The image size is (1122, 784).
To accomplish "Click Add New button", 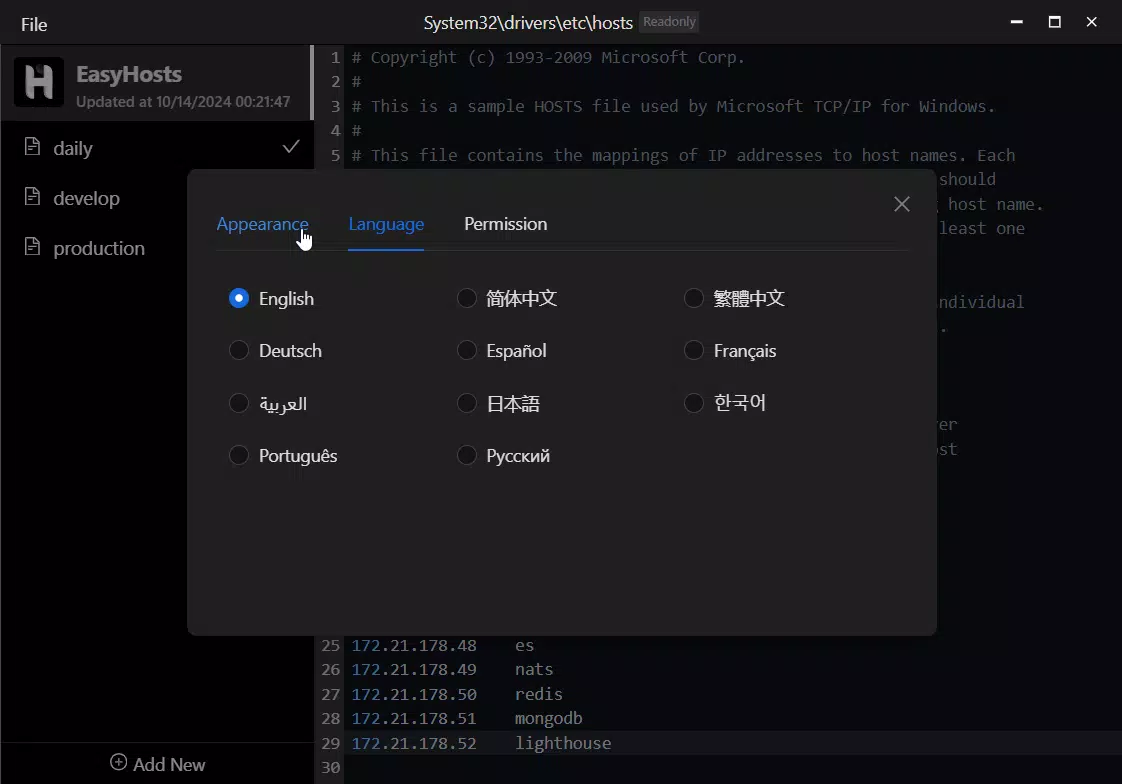I will pyautogui.click(x=157, y=764).
